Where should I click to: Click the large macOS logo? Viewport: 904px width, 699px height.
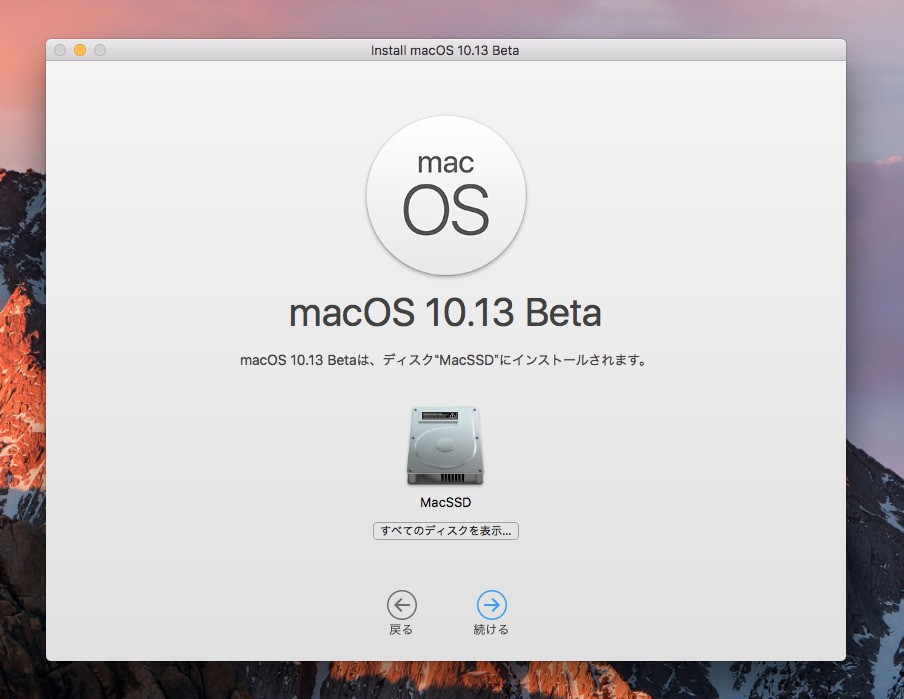[446, 196]
